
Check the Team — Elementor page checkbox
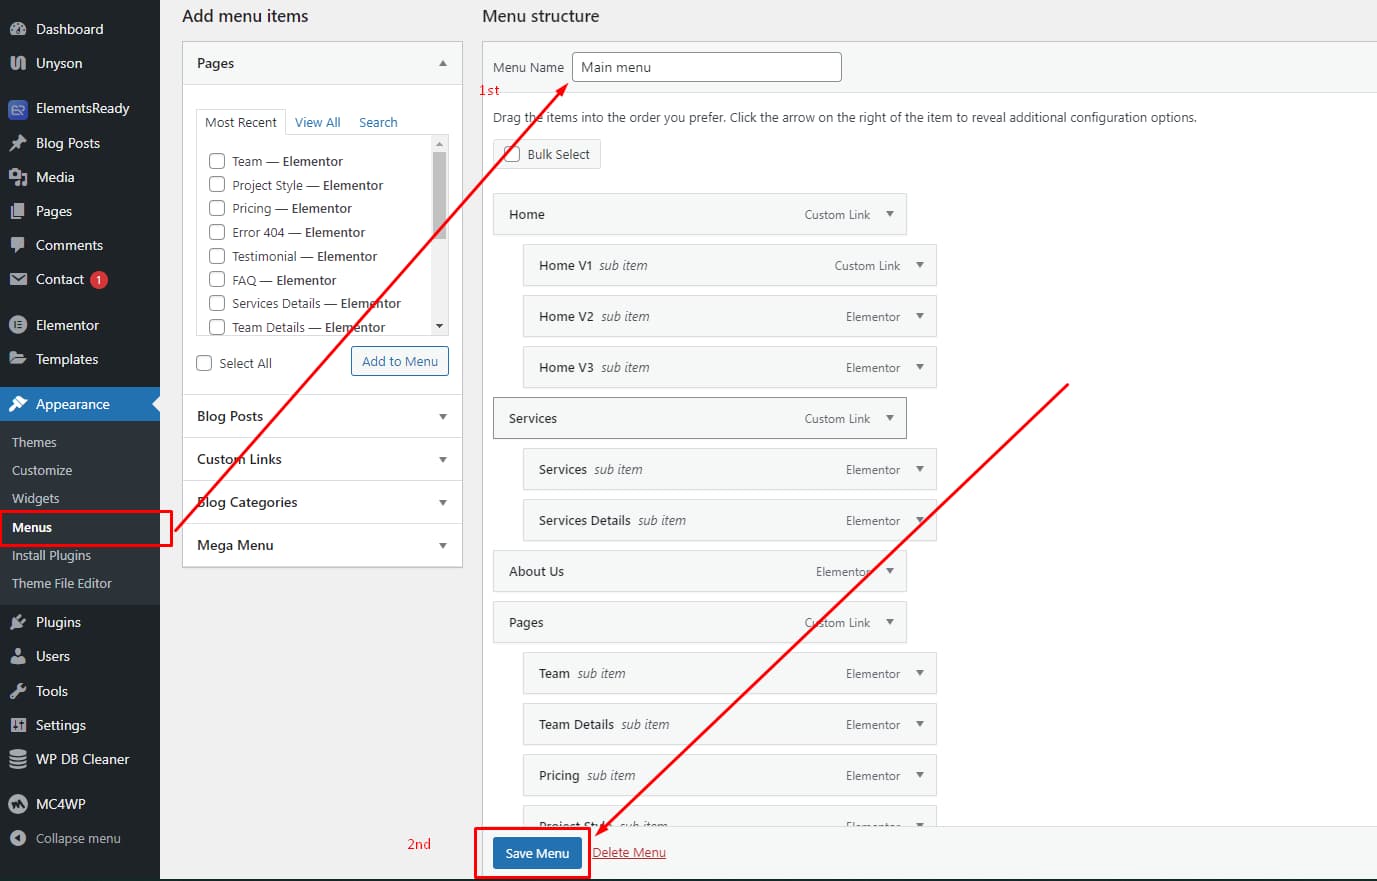point(217,161)
